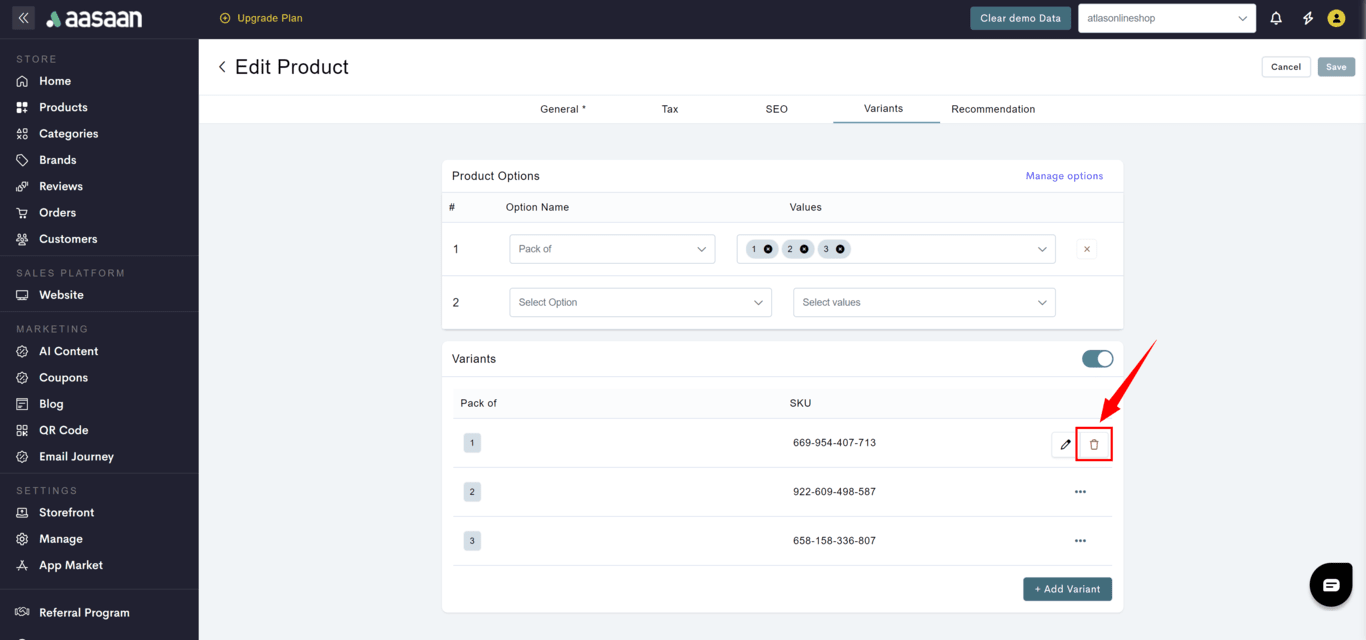Expand the Pack of option dropdown
1366x640 pixels.
pos(612,249)
